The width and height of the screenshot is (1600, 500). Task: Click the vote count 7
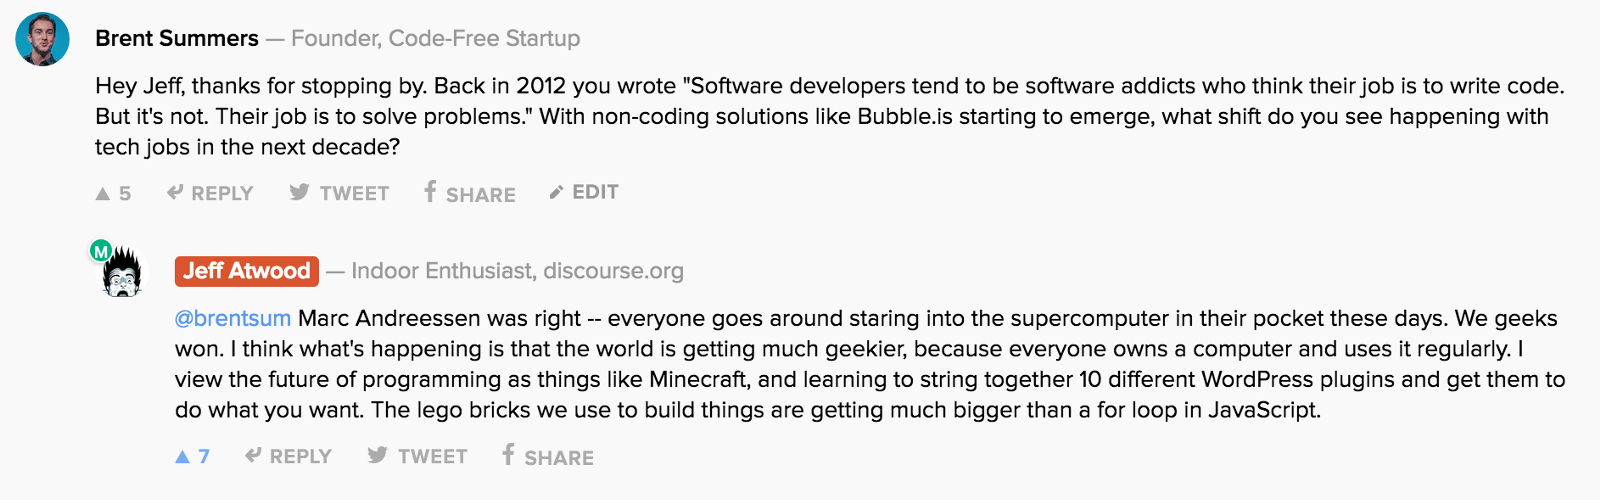click(x=204, y=457)
